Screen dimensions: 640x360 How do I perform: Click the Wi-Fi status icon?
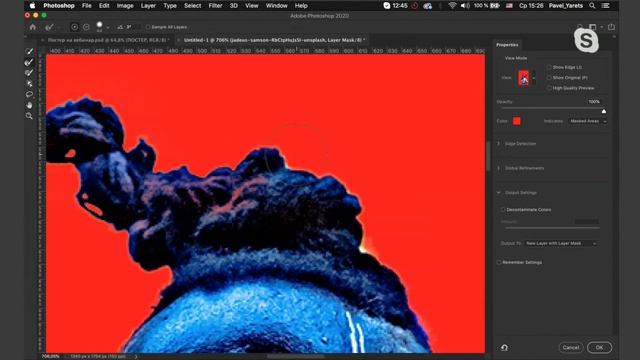tap(452, 6)
